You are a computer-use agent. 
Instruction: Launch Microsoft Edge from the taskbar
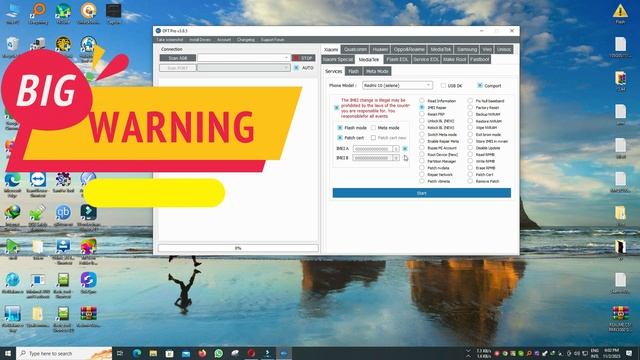(137, 353)
